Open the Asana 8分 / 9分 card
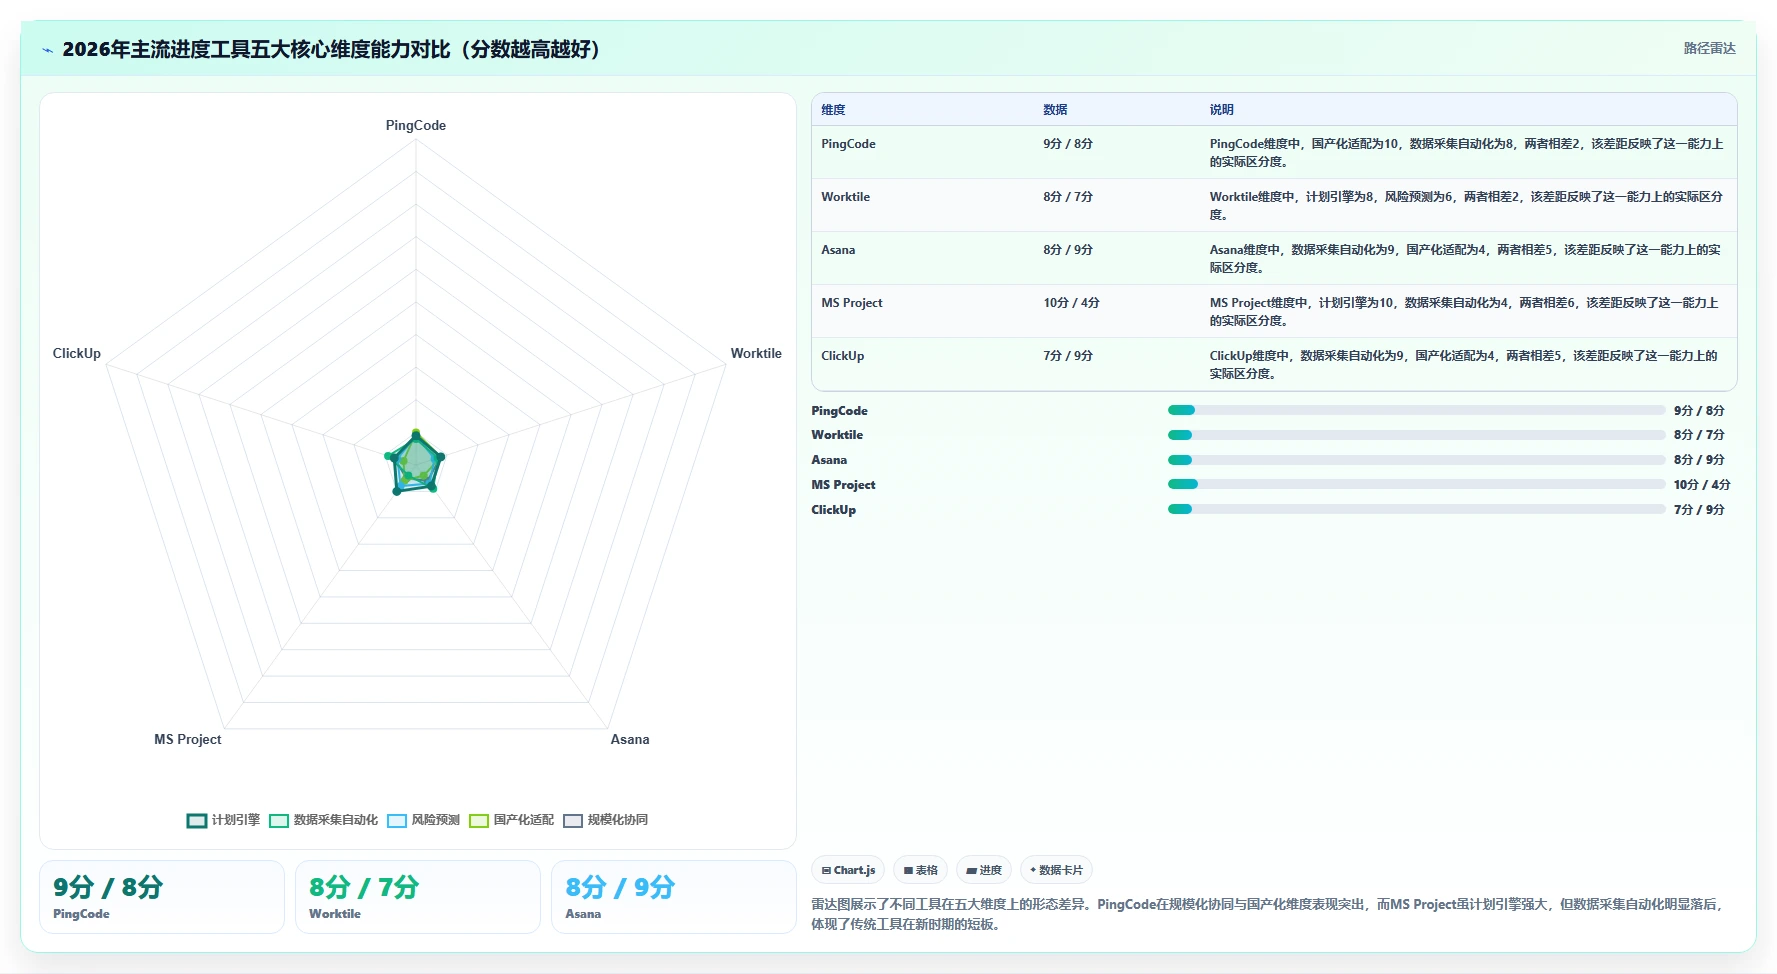 (674, 897)
